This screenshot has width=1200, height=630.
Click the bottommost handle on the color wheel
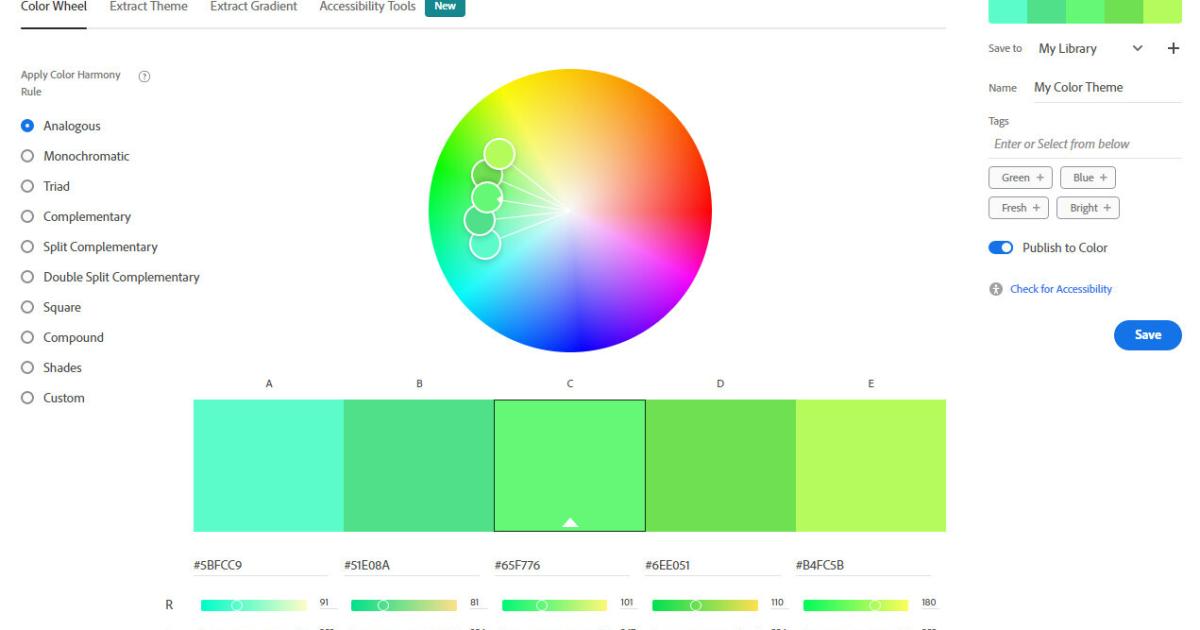tap(485, 243)
